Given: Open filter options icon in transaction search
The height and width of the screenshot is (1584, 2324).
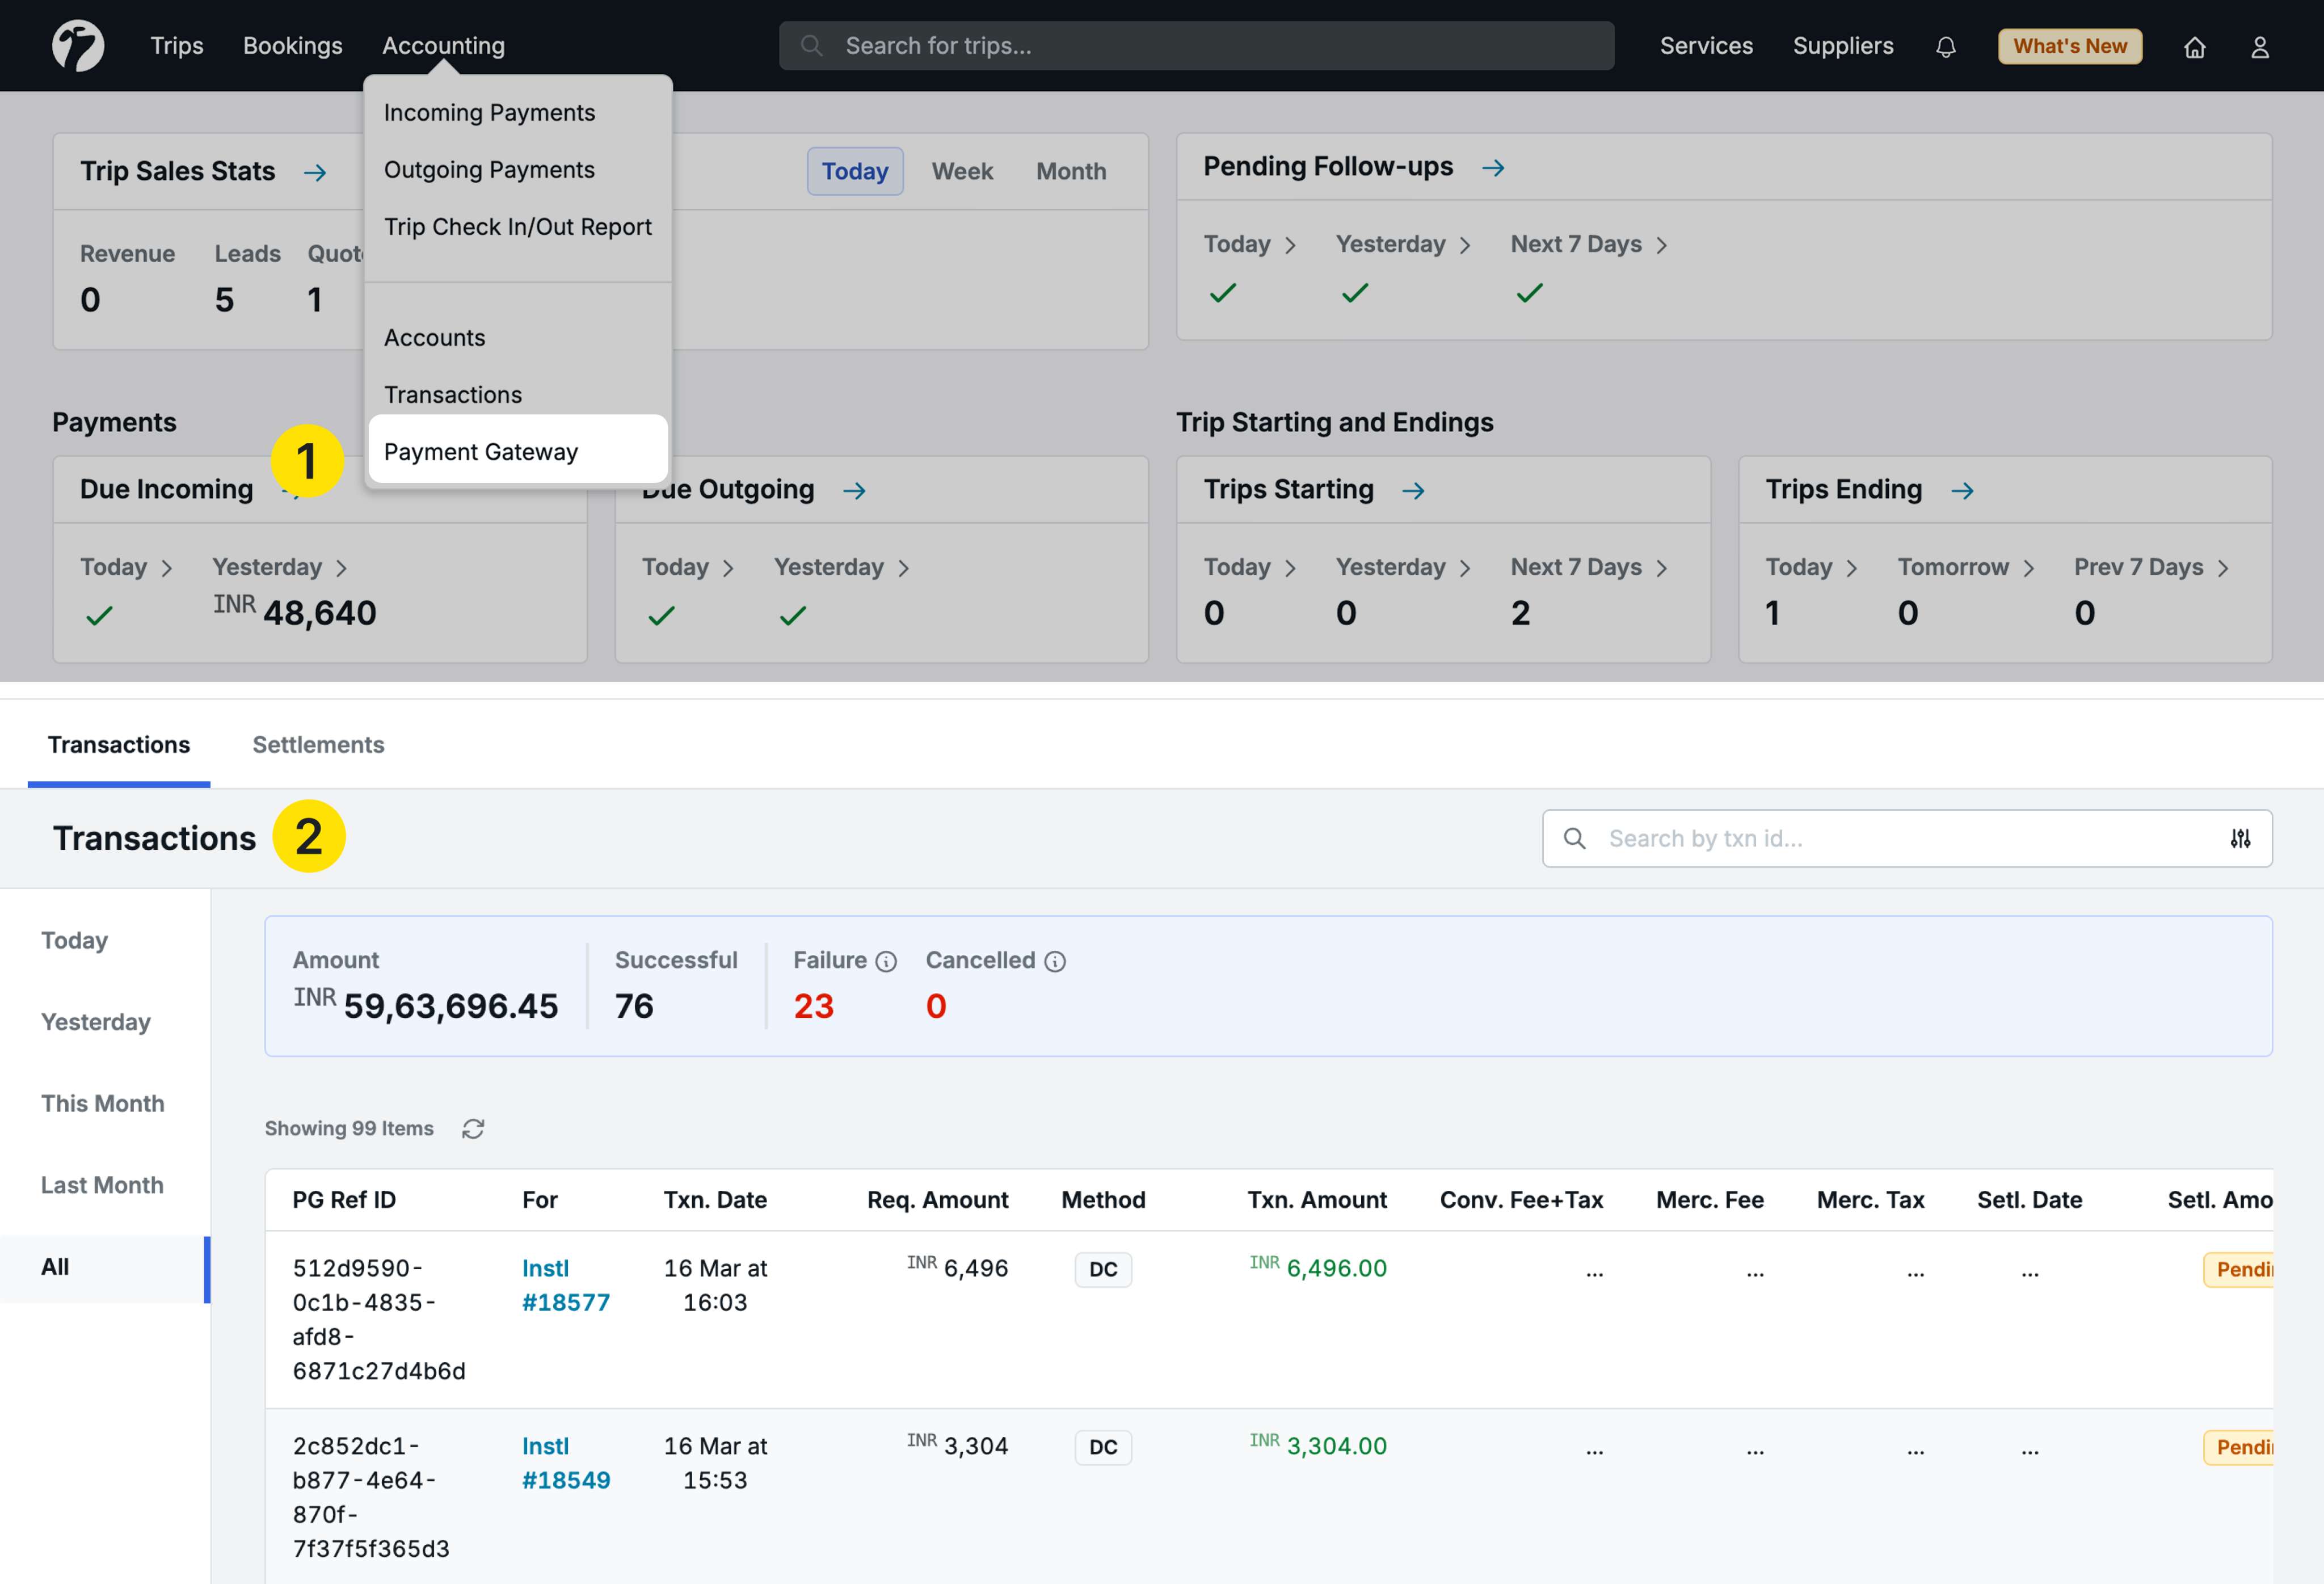Looking at the screenshot, I should click(x=2240, y=838).
